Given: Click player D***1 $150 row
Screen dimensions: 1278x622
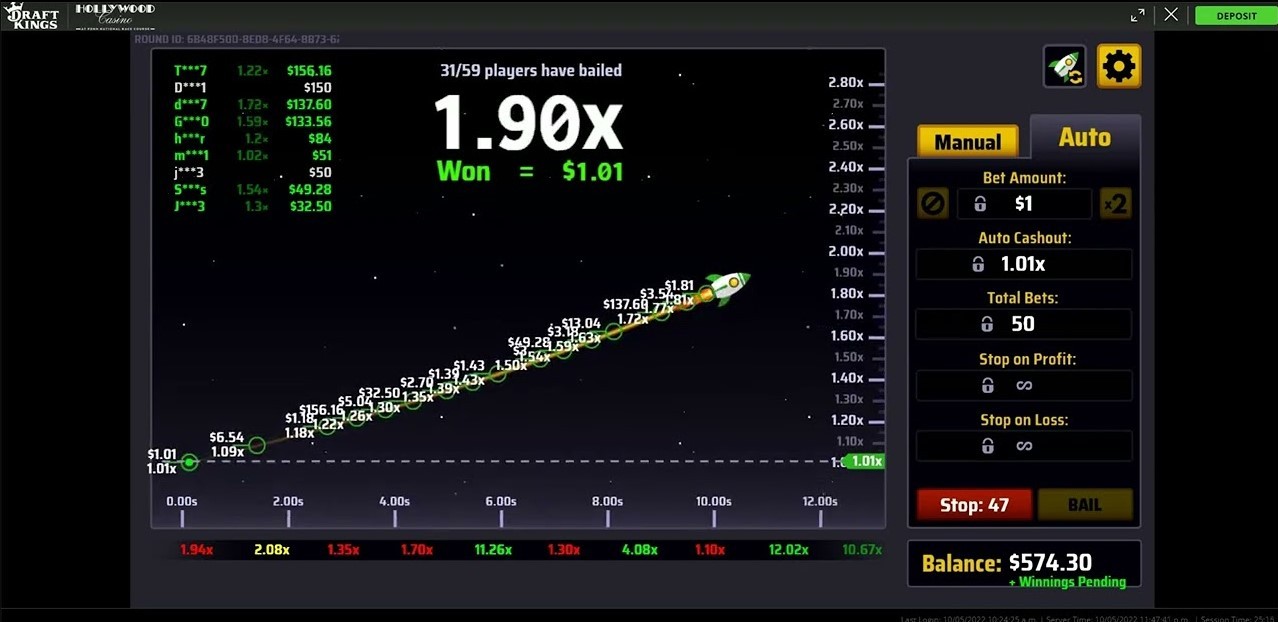Looking at the screenshot, I should pos(252,88).
